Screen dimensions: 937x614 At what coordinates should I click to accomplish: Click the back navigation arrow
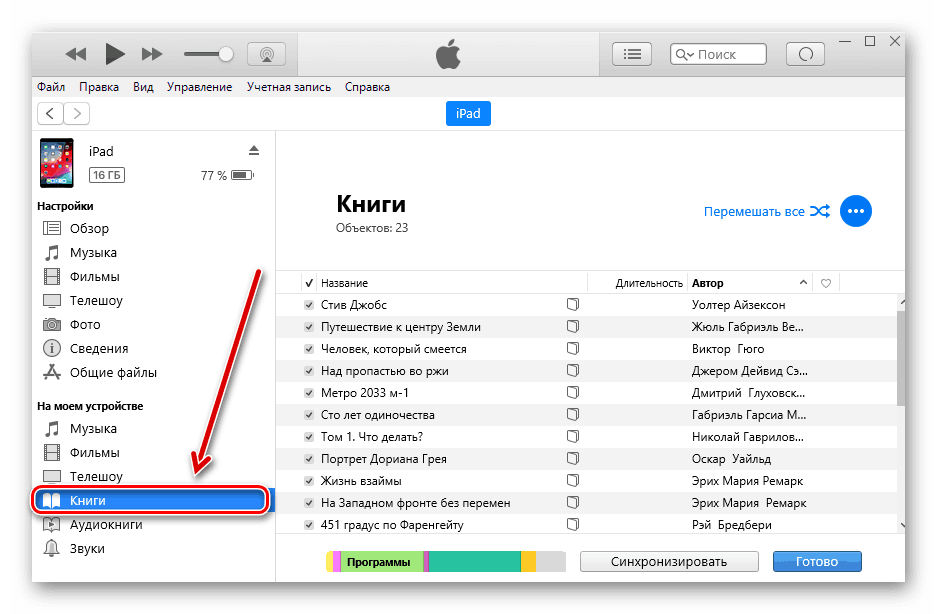(x=51, y=113)
